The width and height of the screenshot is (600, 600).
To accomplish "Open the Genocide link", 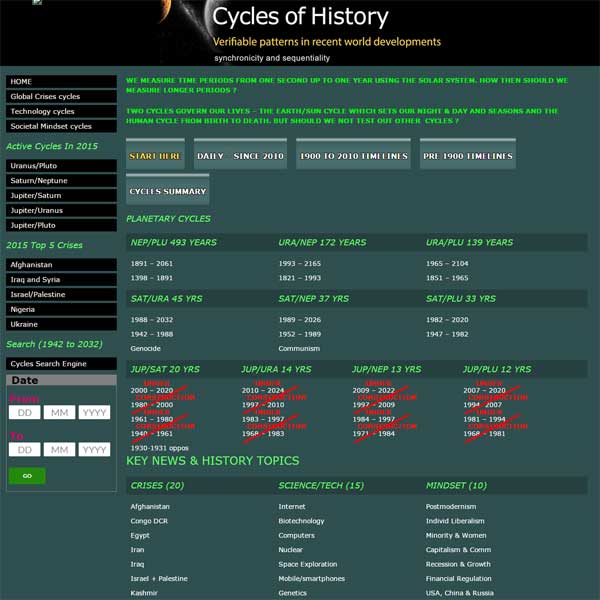I will (x=145, y=349).
